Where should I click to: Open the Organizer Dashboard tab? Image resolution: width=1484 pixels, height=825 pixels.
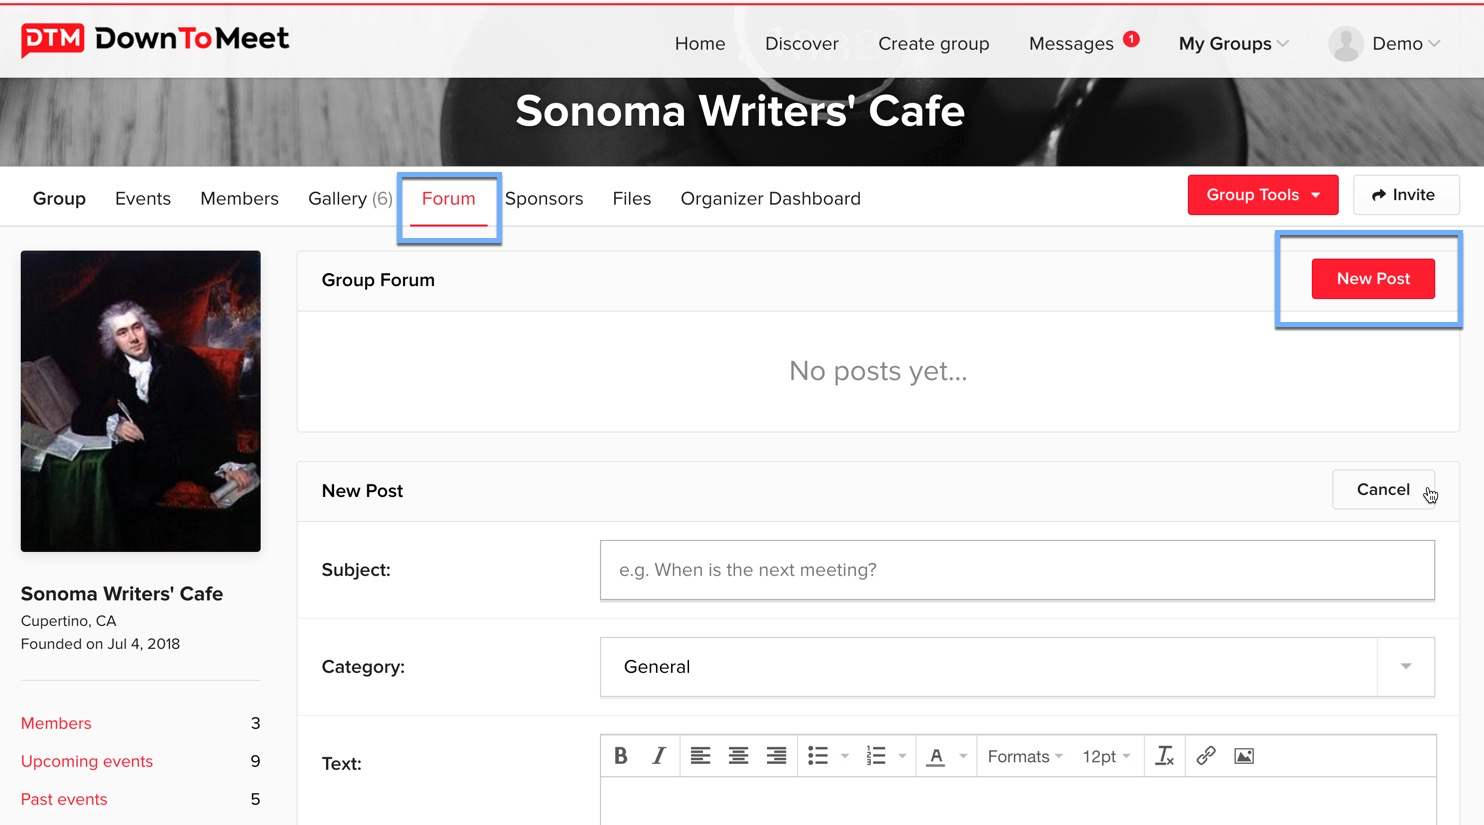click(x=770, y=199)
